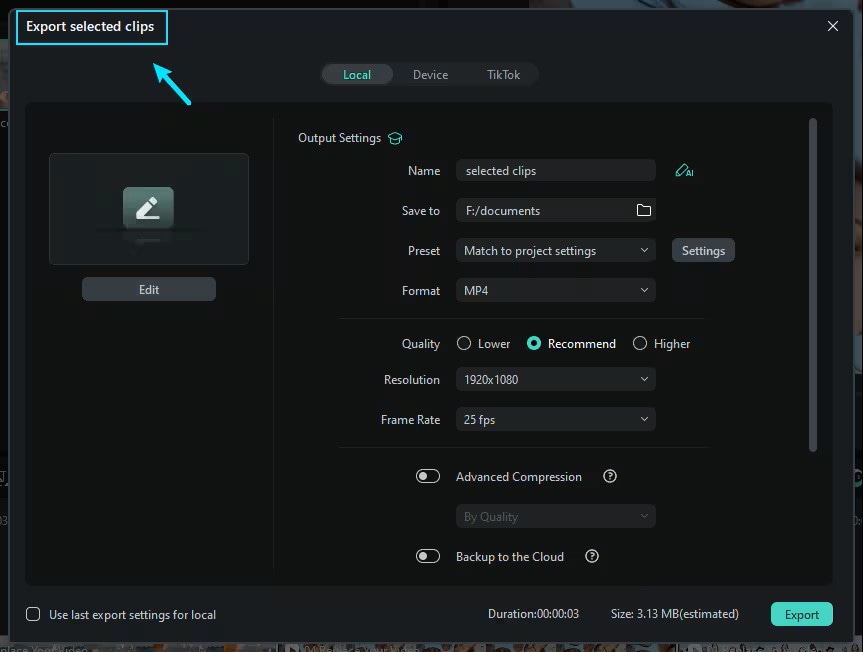Click the Export button

801,613
